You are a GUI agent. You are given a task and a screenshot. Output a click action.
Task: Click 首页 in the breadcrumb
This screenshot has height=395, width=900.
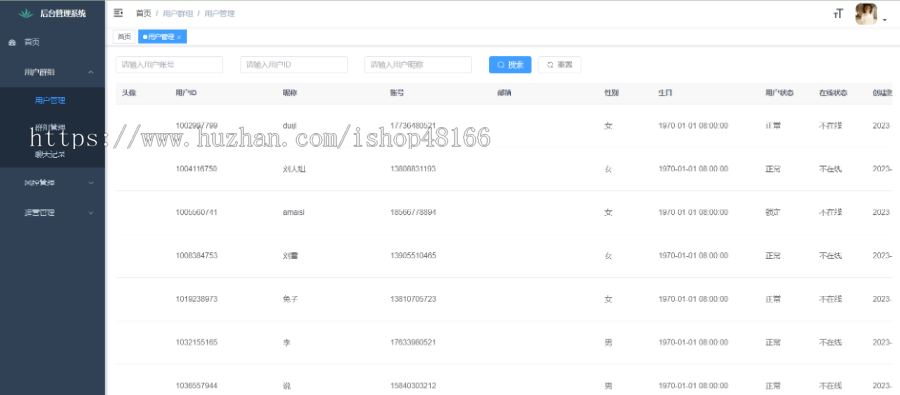[143, 13]
